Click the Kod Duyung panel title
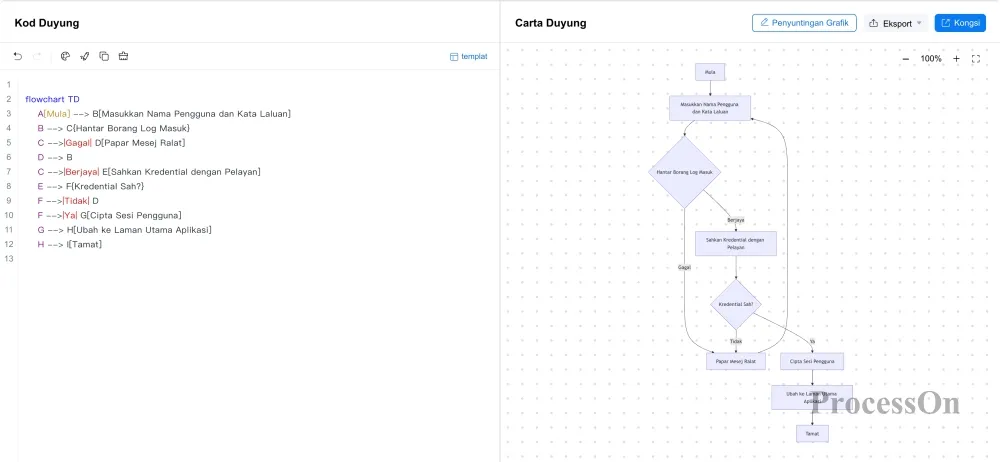 pos(47,23)
